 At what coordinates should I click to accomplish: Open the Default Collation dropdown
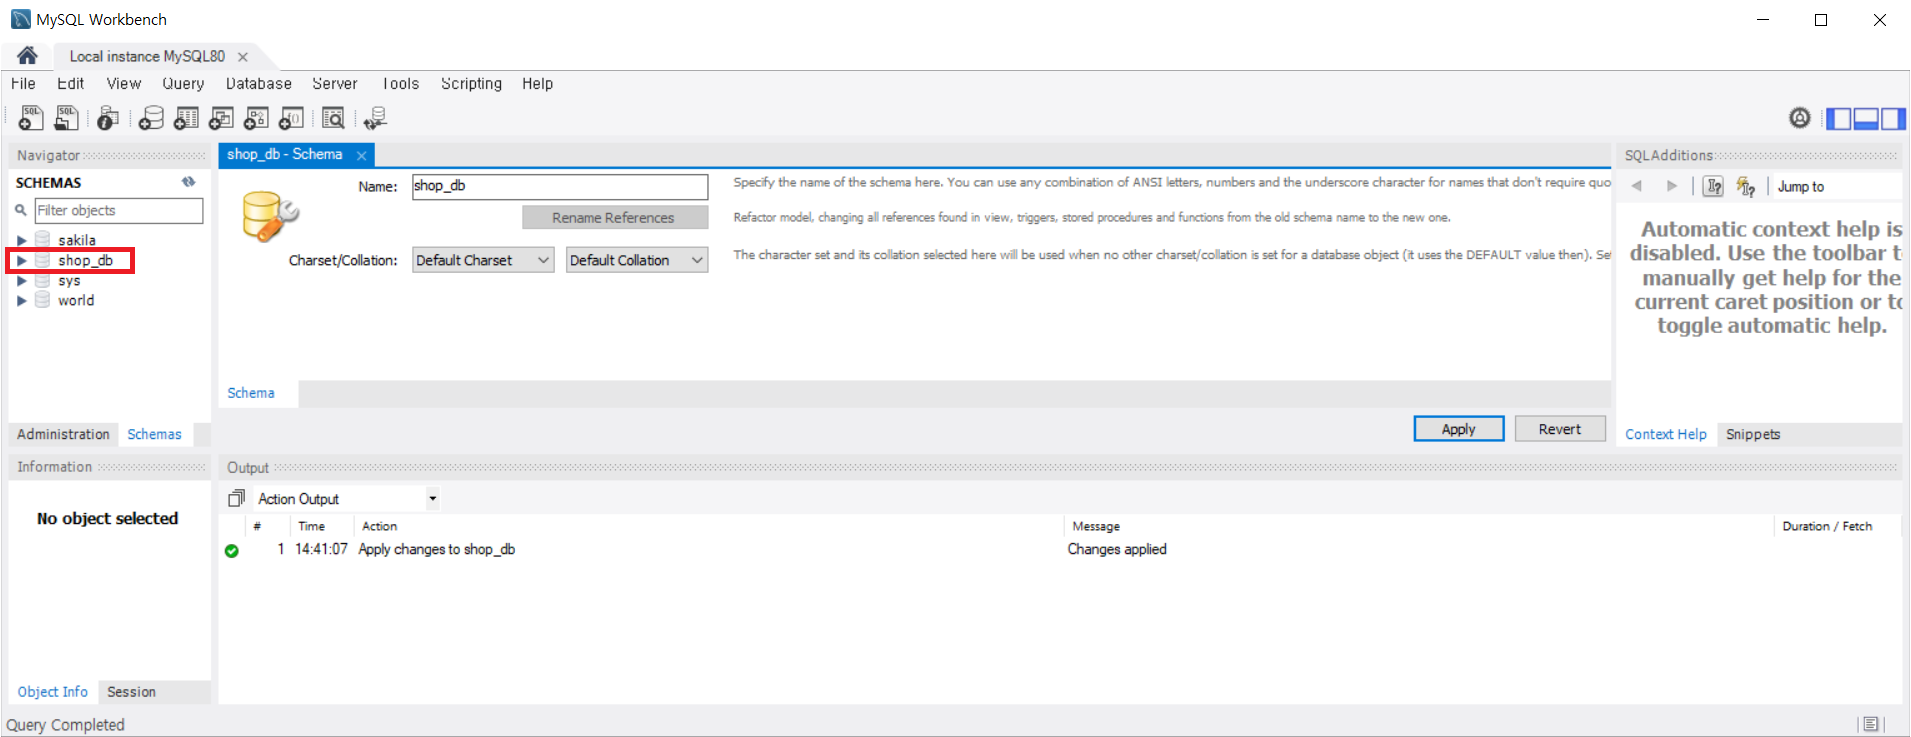point(637,260)
